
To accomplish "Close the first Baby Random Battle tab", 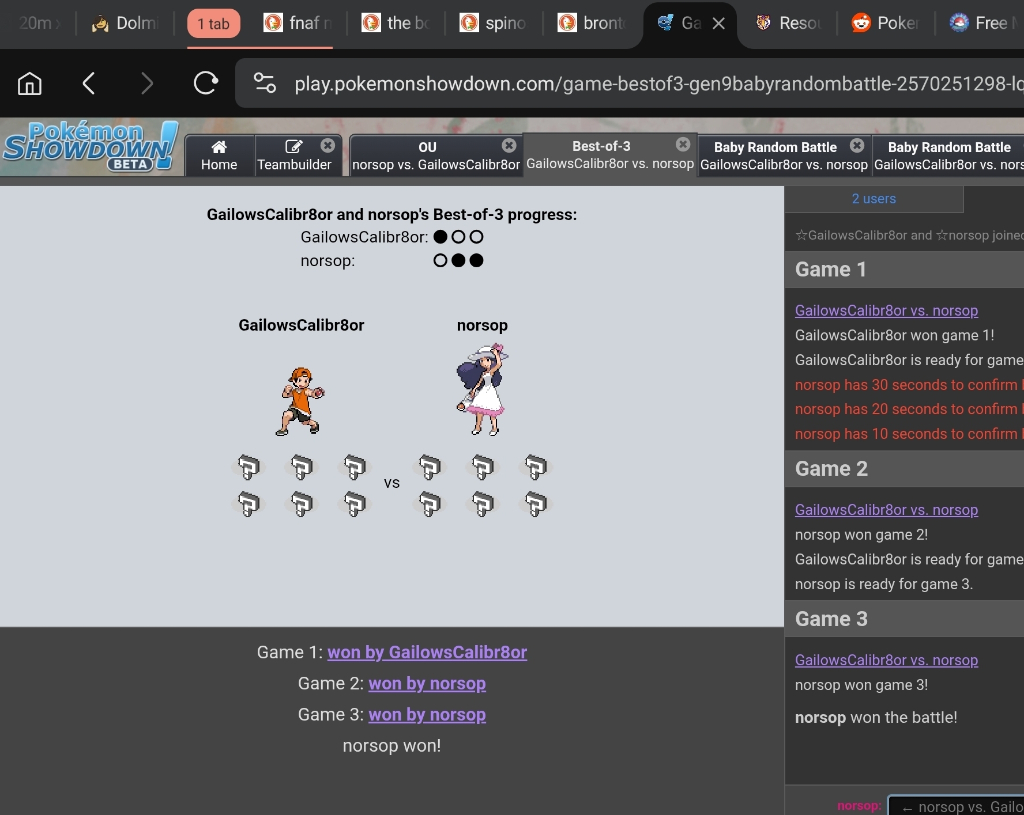I will tap(857, 146).
